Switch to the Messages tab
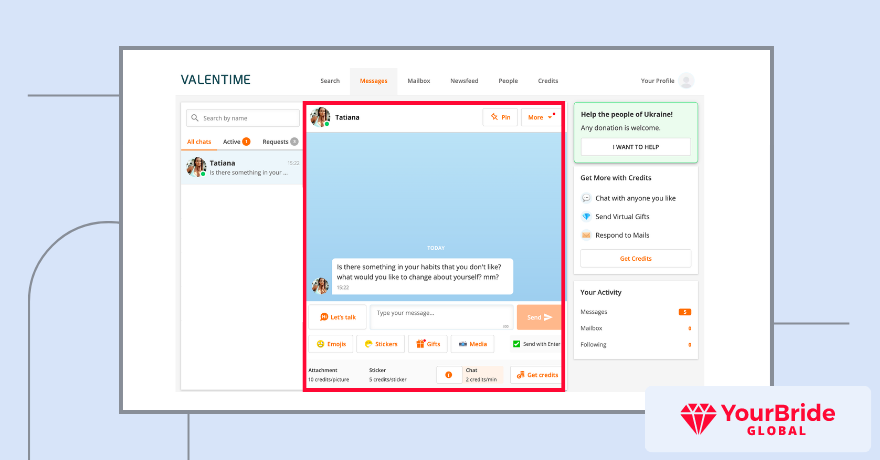This screenshot has width=880, height=460. point(373,81)
